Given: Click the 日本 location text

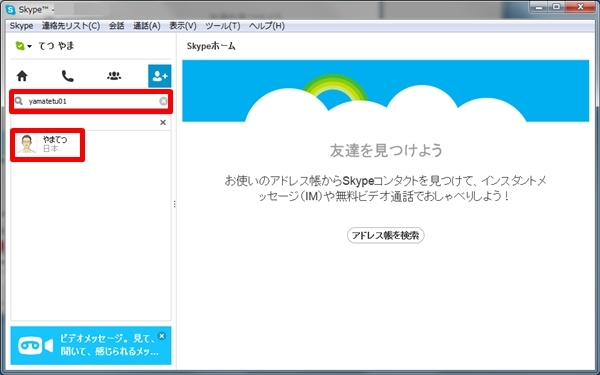Looking at the screenshot, I should coord(51,149).
